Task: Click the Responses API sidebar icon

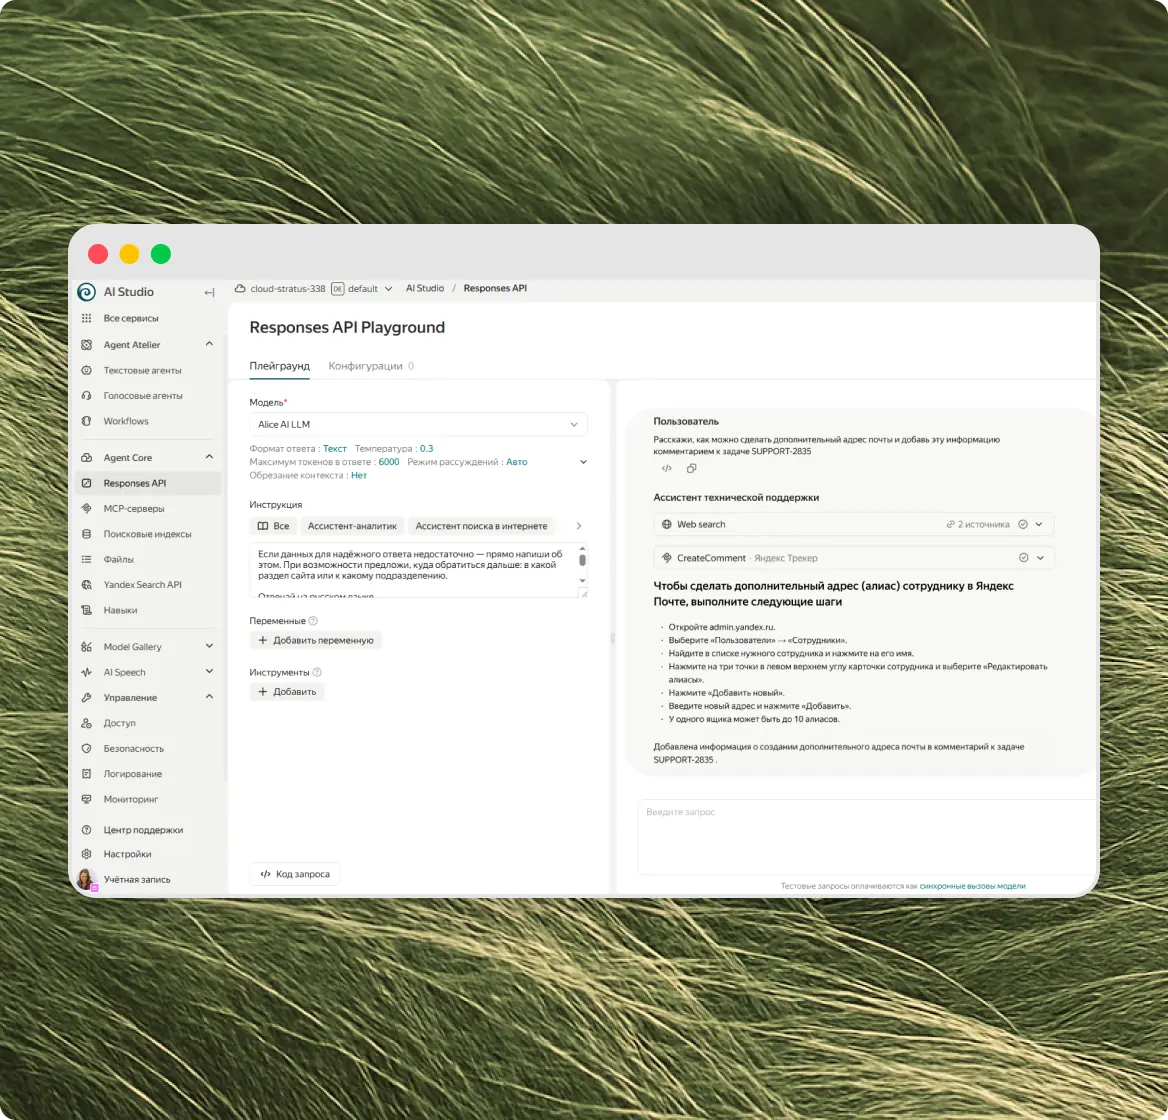Action: (x=86, y=483)
